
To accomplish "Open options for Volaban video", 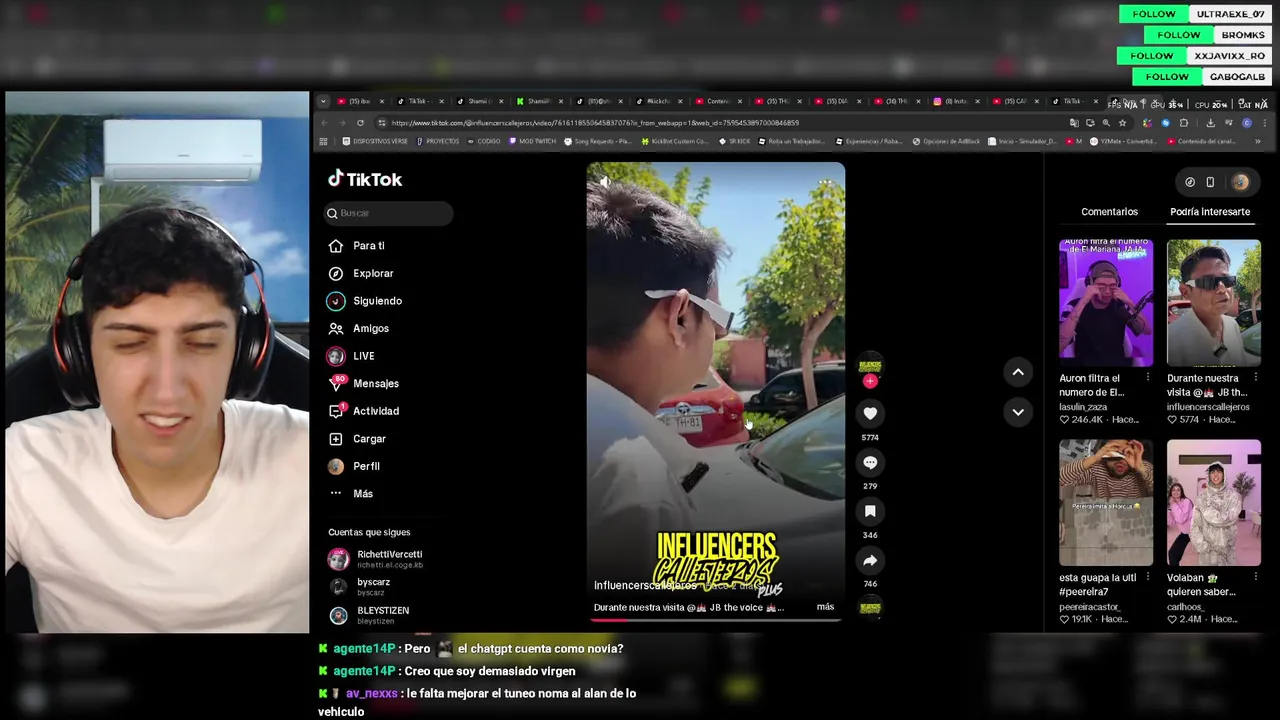I will pyautogui.click(x=1255, y=578).
